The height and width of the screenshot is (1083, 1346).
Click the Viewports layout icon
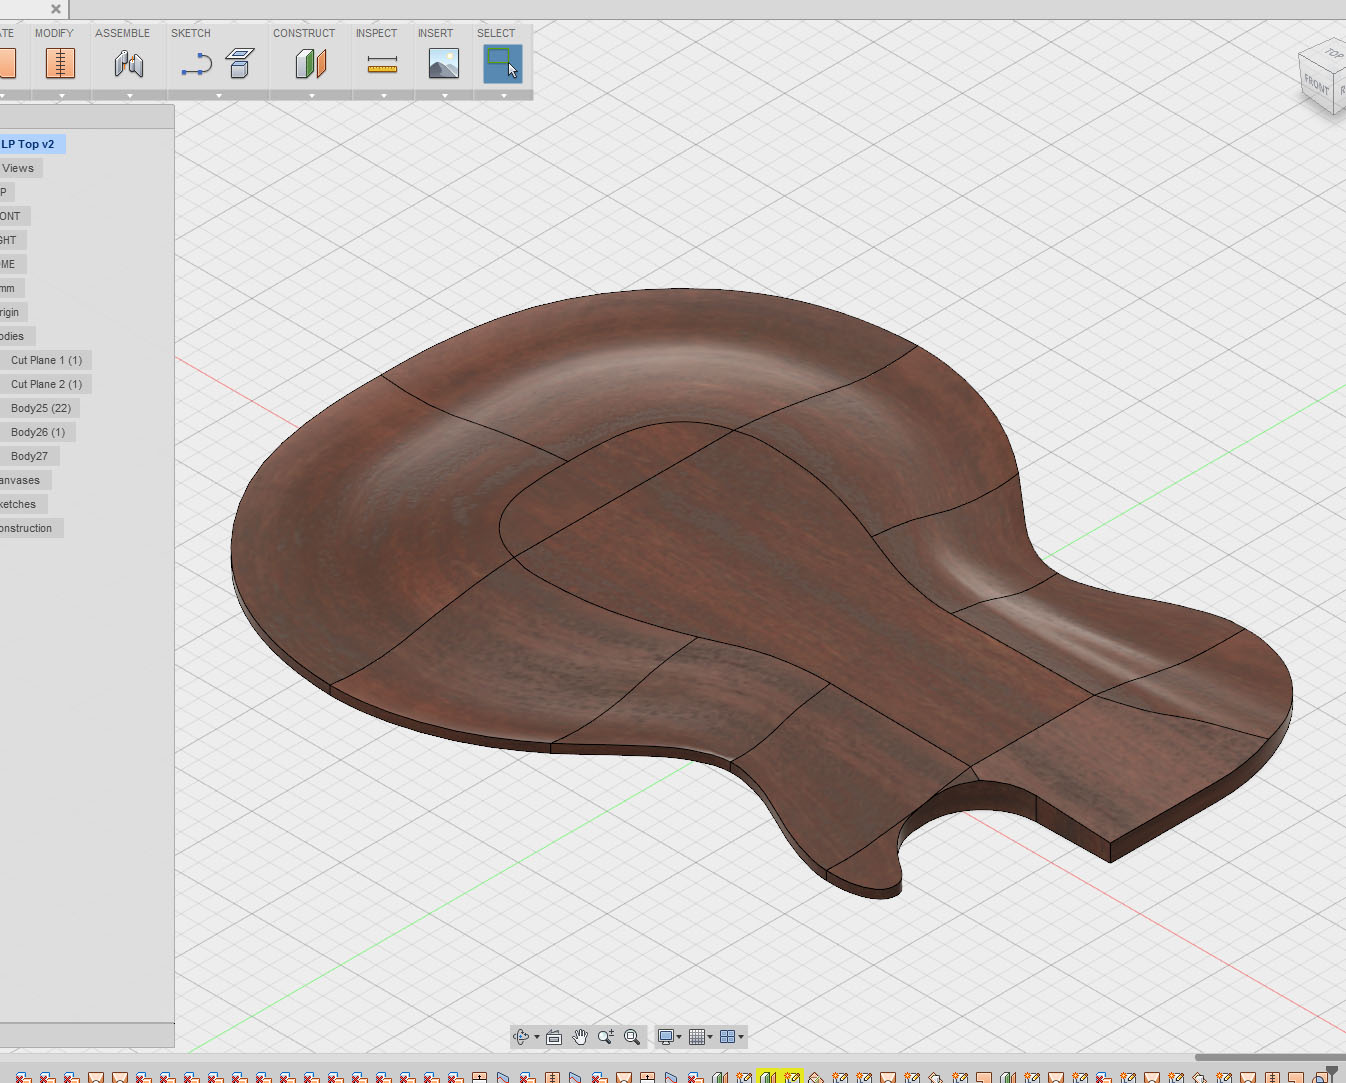pos(728,1037)
